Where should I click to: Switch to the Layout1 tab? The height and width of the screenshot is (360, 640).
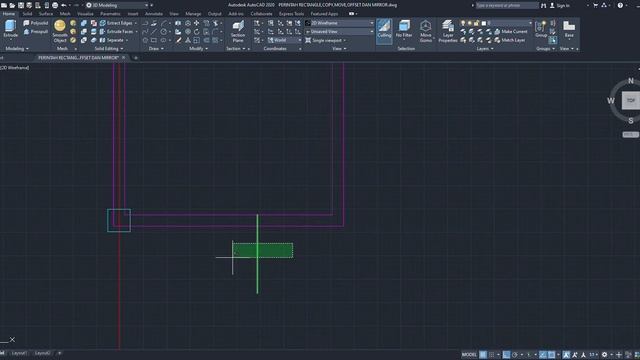tap(19, 353)
